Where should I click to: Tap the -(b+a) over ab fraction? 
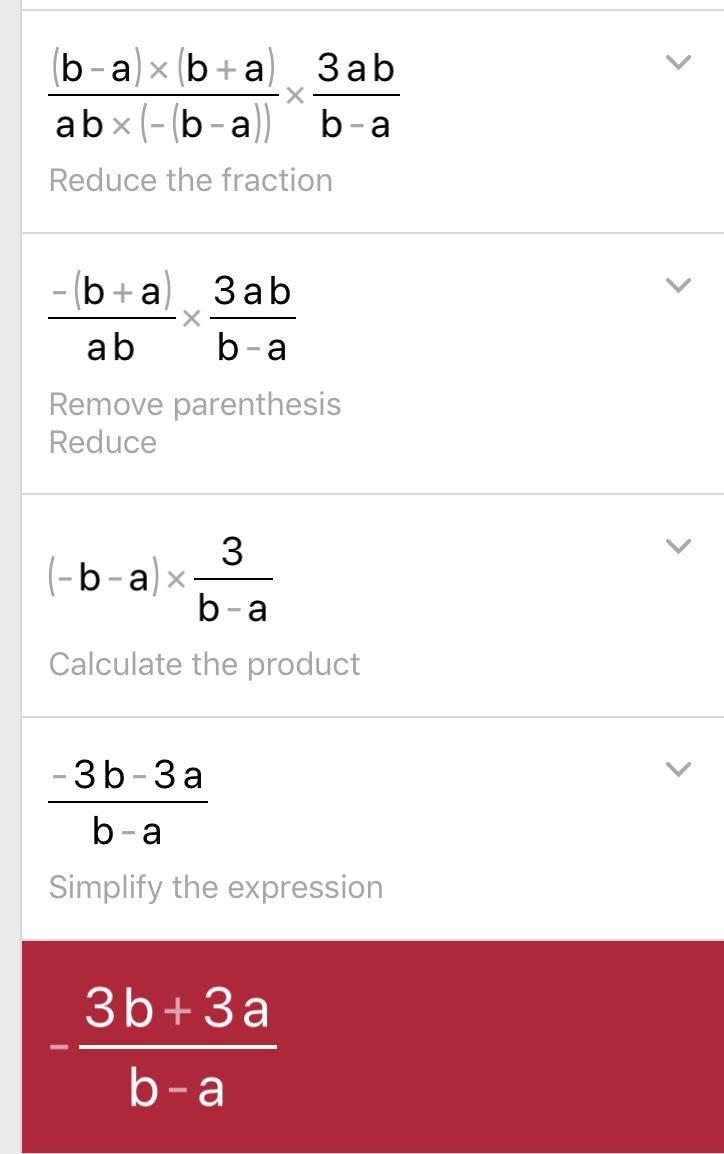[112, 319]
